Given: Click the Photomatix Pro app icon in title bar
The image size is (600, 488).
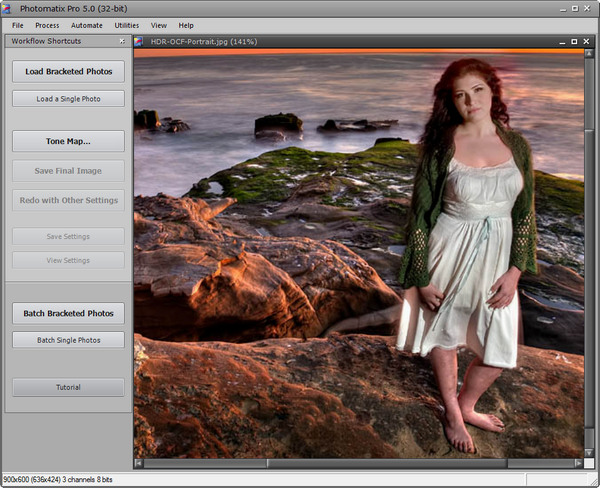Looking at the screenshot, I should point(8,8).
